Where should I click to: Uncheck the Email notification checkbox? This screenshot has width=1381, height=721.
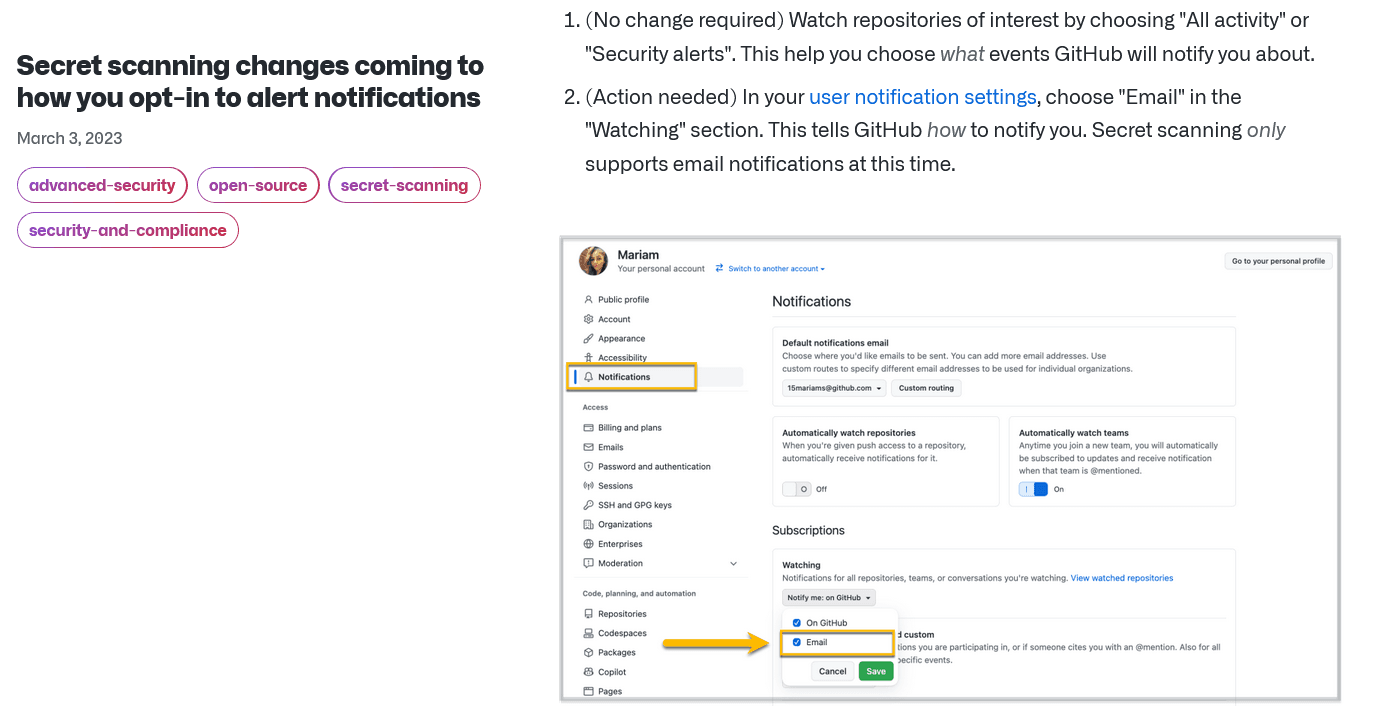click(797, 642)
